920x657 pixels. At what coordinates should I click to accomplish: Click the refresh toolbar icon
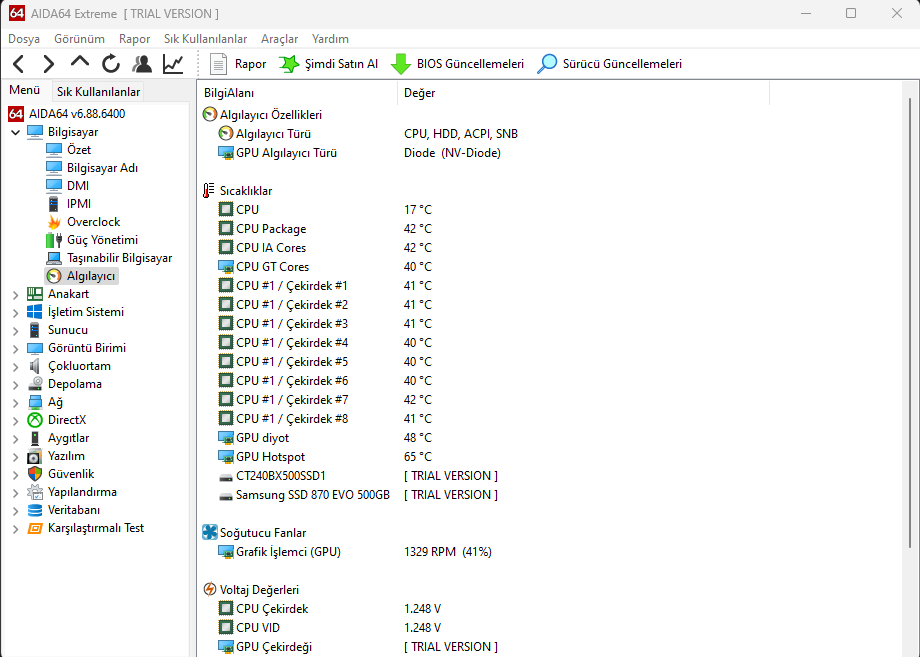coord(111,64)
